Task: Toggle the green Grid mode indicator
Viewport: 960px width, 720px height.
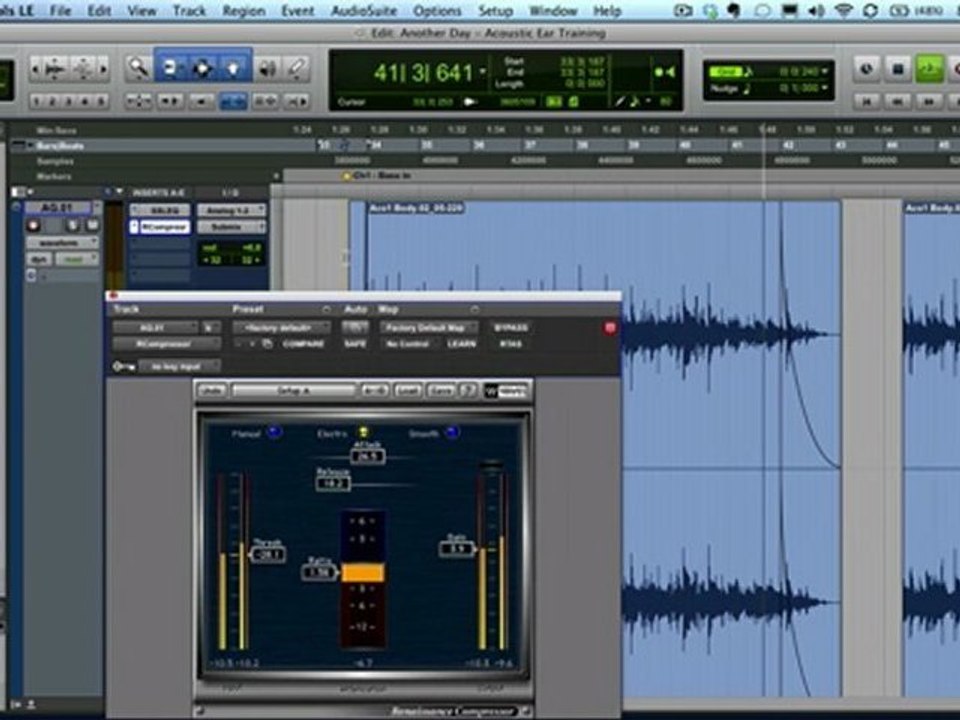Action: coord(726,72)
